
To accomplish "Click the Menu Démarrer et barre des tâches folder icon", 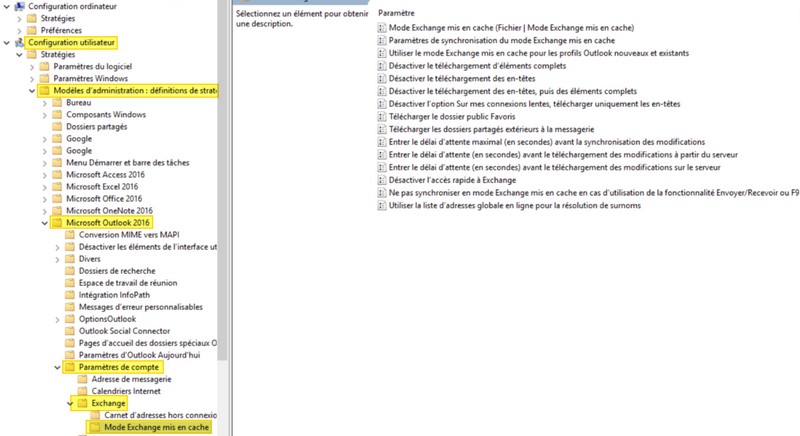I will point(57,163).
